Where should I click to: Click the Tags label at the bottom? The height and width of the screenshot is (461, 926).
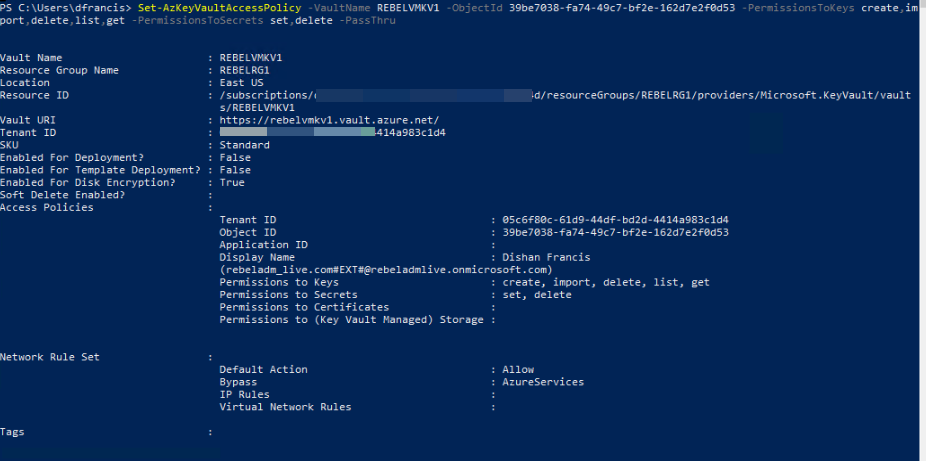coord(14,432)
